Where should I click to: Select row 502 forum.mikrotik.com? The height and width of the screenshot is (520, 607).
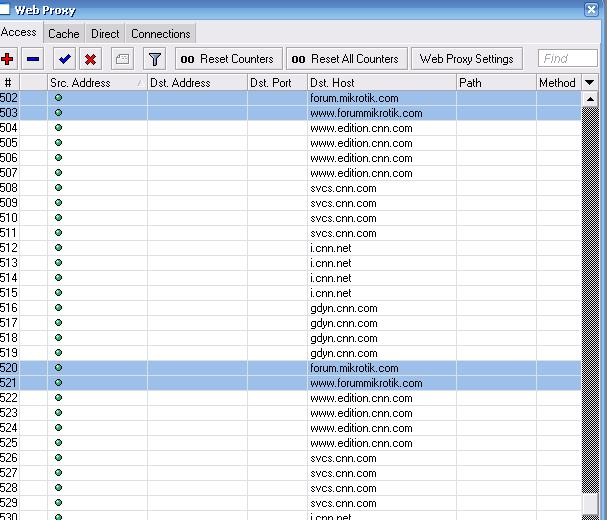pos(290,98)
